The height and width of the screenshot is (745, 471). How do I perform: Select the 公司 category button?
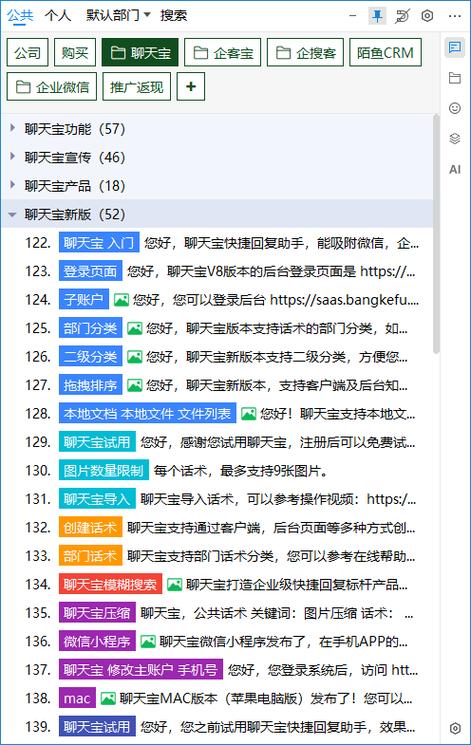pos(28,52)
